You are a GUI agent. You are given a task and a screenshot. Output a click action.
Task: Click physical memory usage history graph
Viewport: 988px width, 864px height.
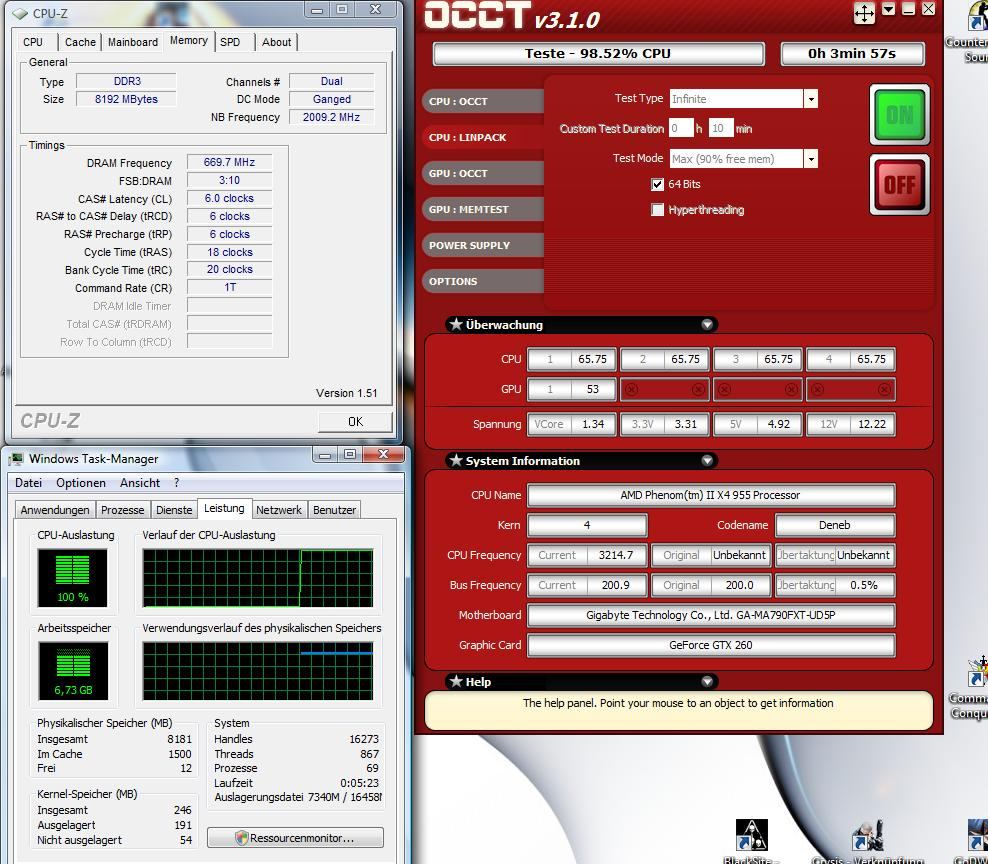click(x=258, y=671)
